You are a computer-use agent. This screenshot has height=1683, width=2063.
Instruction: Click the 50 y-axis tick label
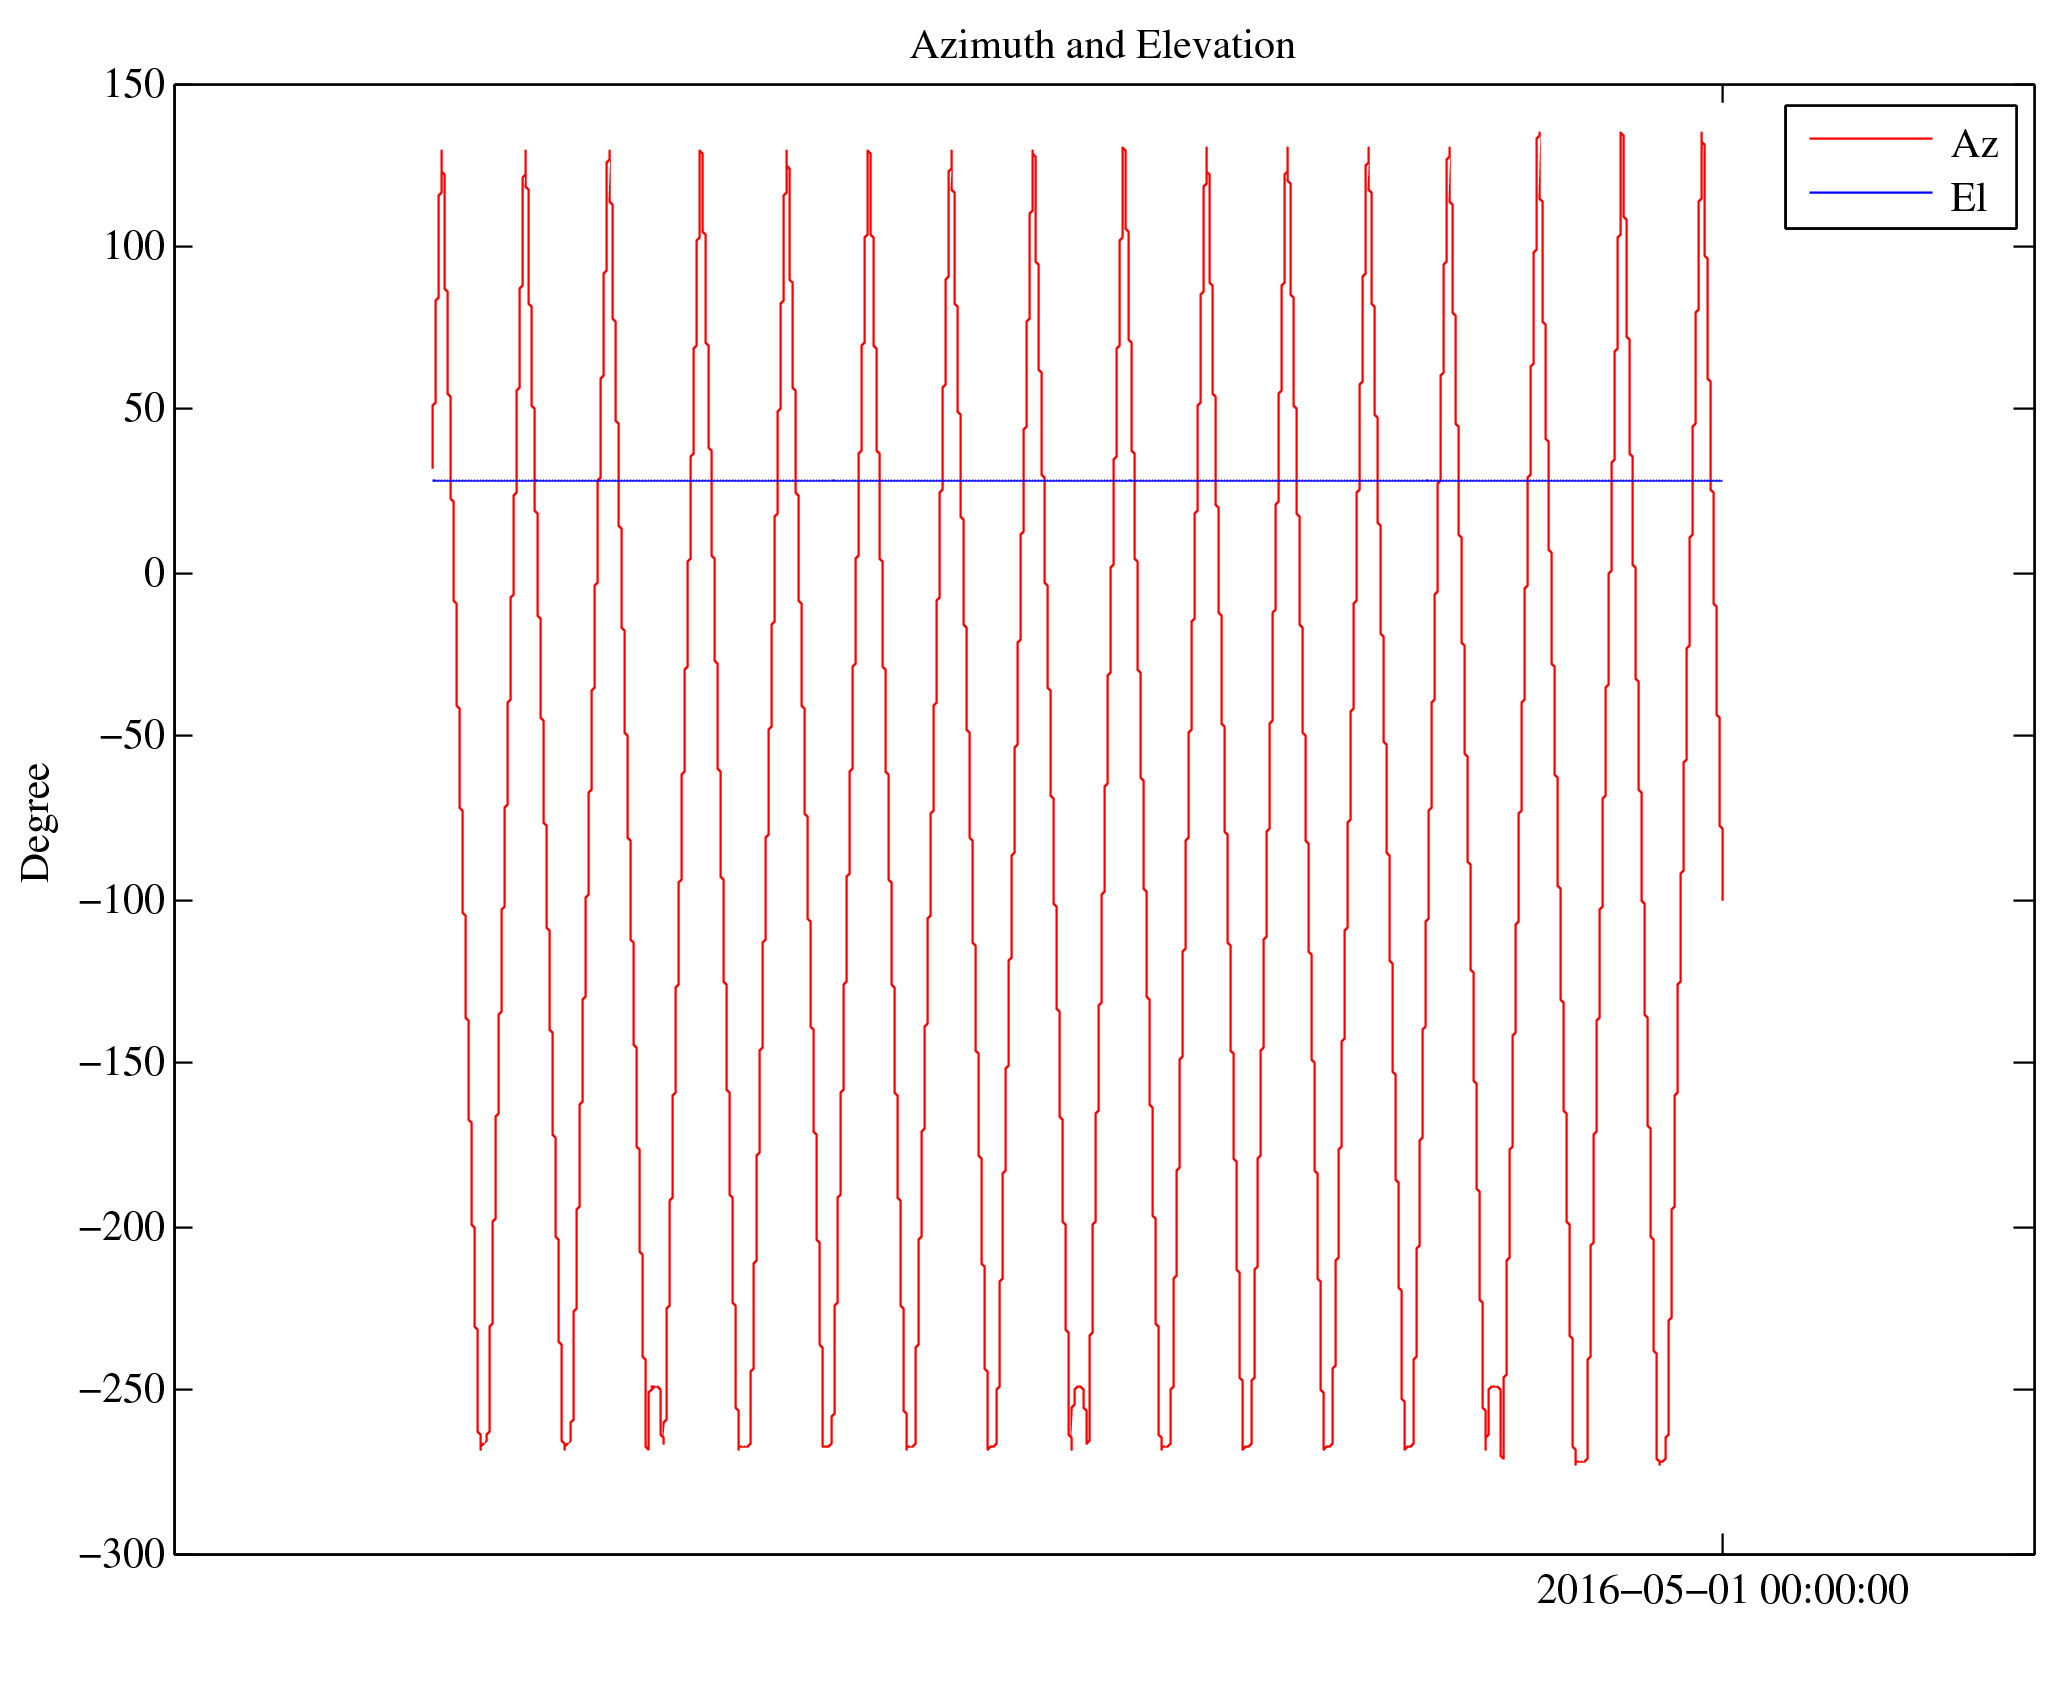coord(143,409)
